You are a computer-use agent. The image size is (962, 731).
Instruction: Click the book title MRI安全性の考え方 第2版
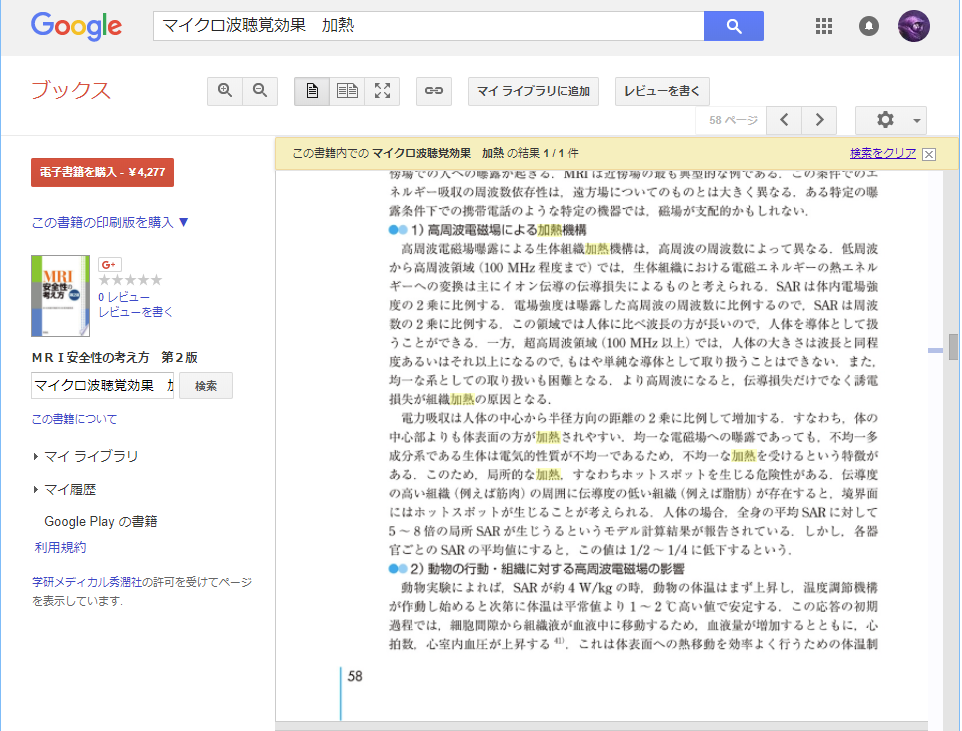tap(115, 357)
